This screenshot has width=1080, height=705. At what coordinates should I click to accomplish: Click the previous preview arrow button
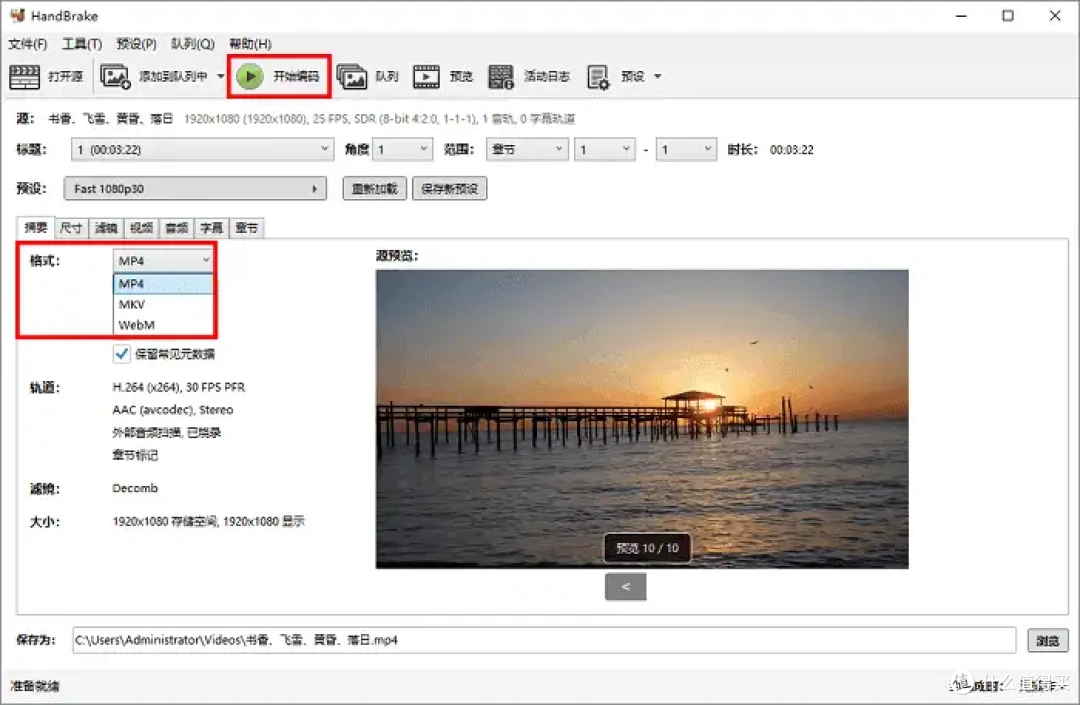pos(625,587)
